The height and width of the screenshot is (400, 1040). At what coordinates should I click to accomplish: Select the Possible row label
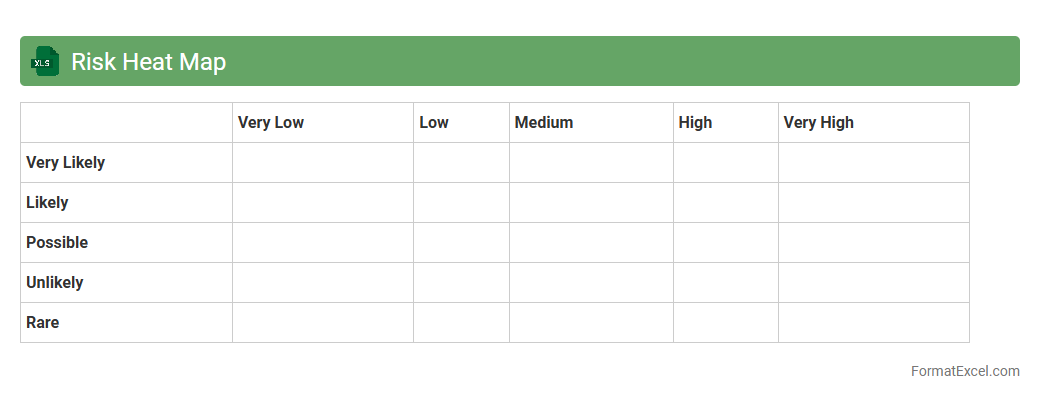(x=57, y=243)
